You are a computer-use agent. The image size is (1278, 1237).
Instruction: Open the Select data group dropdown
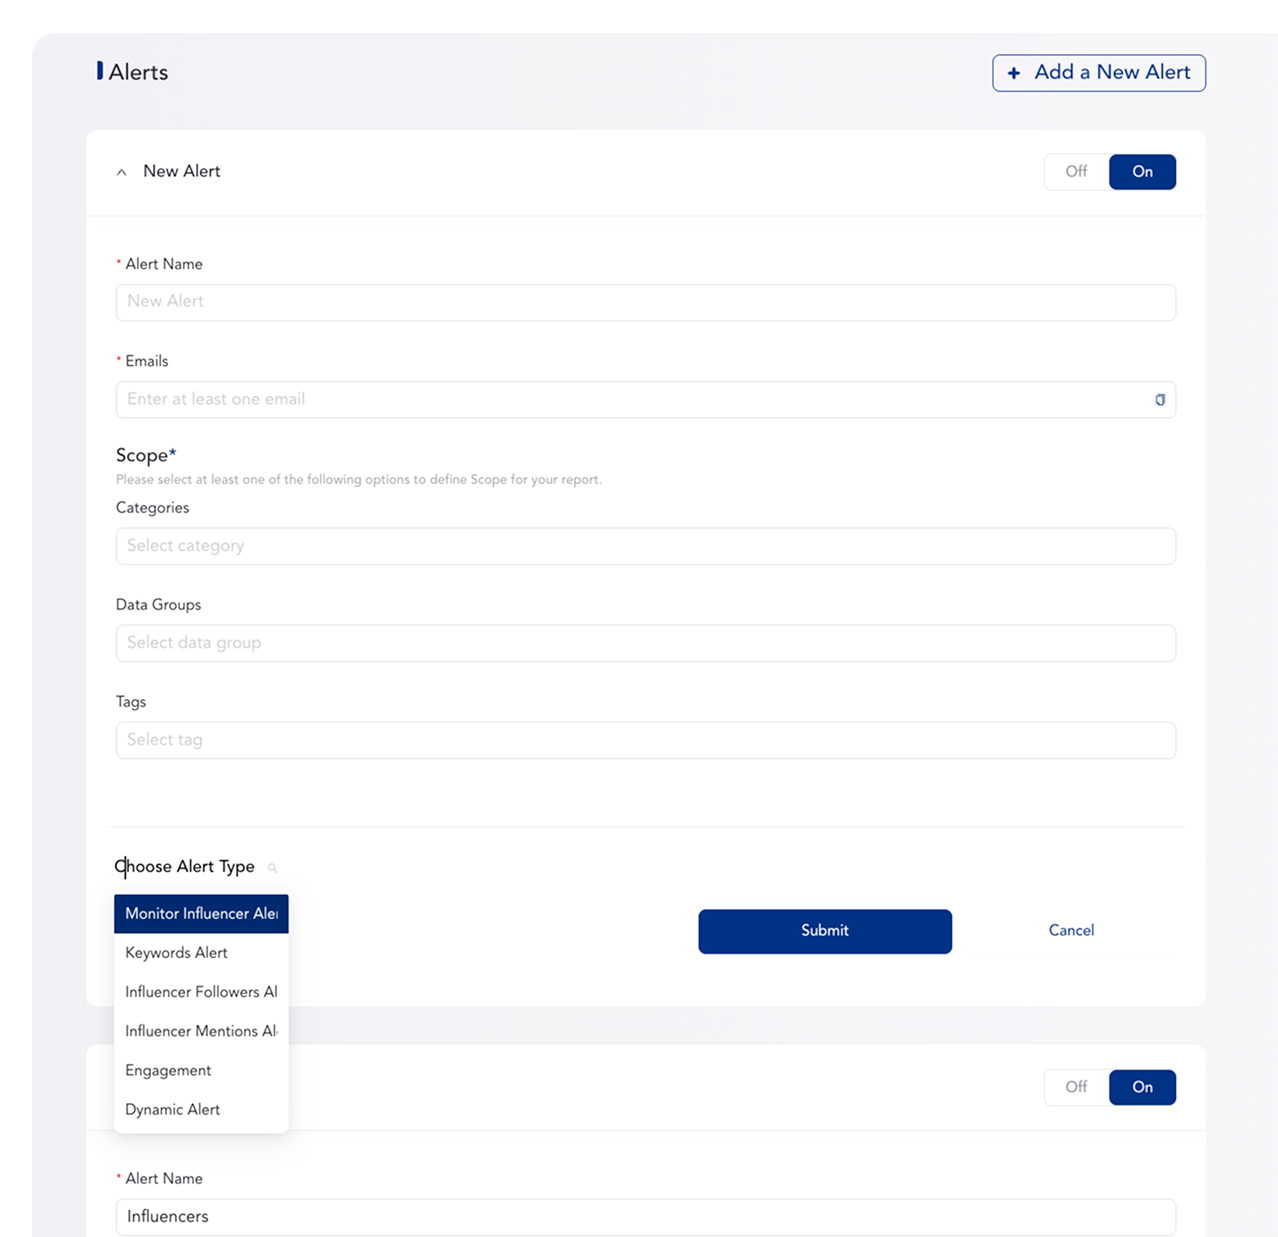tap(645, 643)
